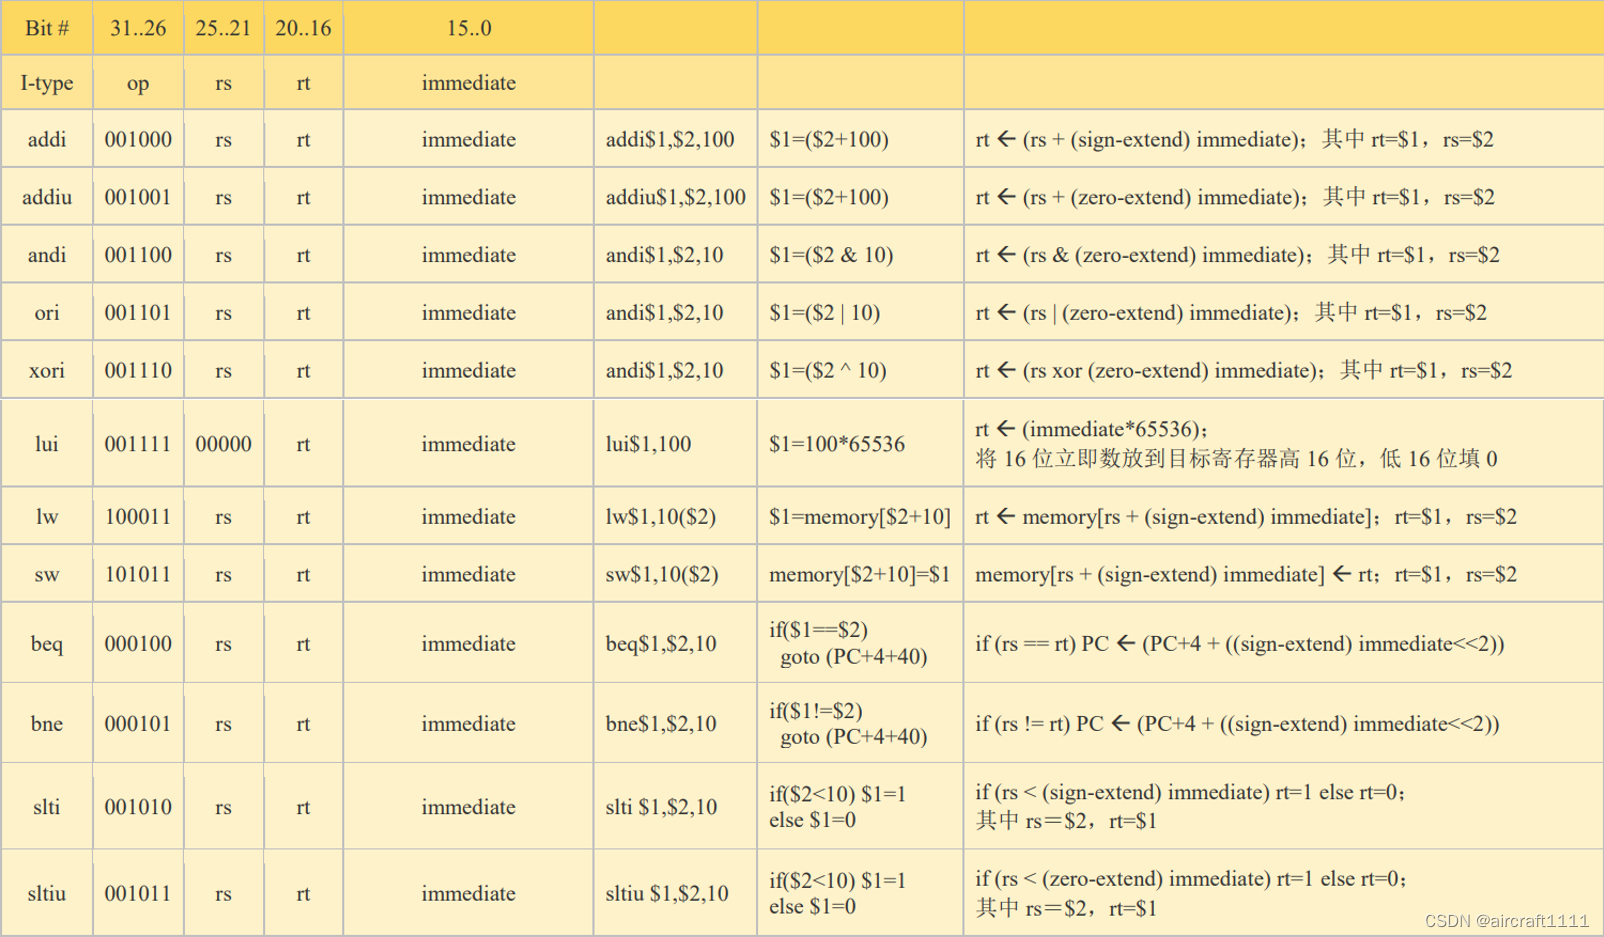Click example 'addiu$1,$2,100'
This screenshot has height=937, width=1604.
pyautogui.click(x=676, y=197)
